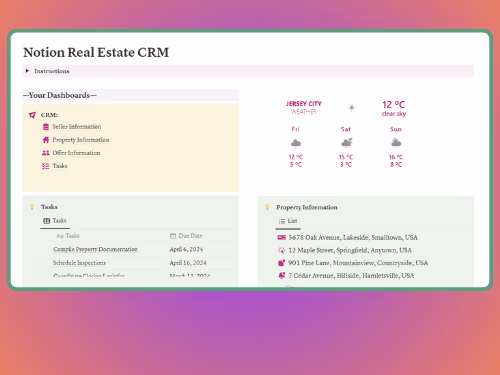Open 901 Pine Lane property entry
The height and width of the screenshot is (375, 500).
point(358,263)
